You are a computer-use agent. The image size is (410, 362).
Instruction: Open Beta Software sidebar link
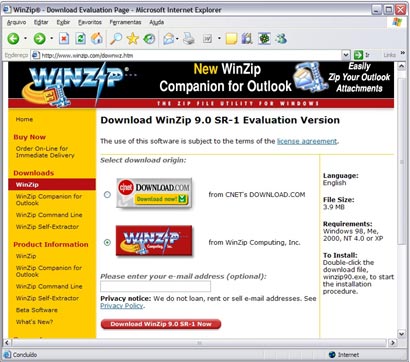tap(37, 310)
